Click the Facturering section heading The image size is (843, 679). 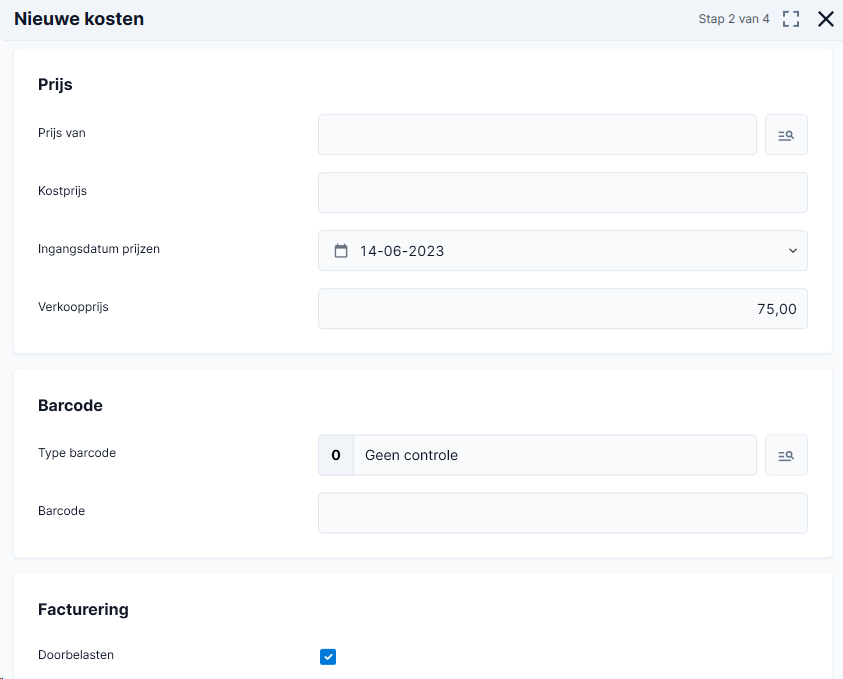point(83,610)
